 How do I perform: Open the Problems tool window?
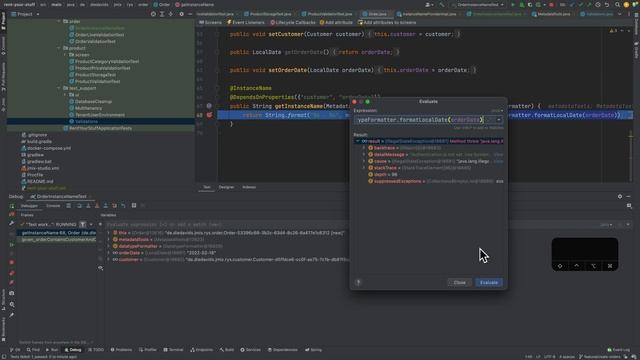[x=121, y=350]
